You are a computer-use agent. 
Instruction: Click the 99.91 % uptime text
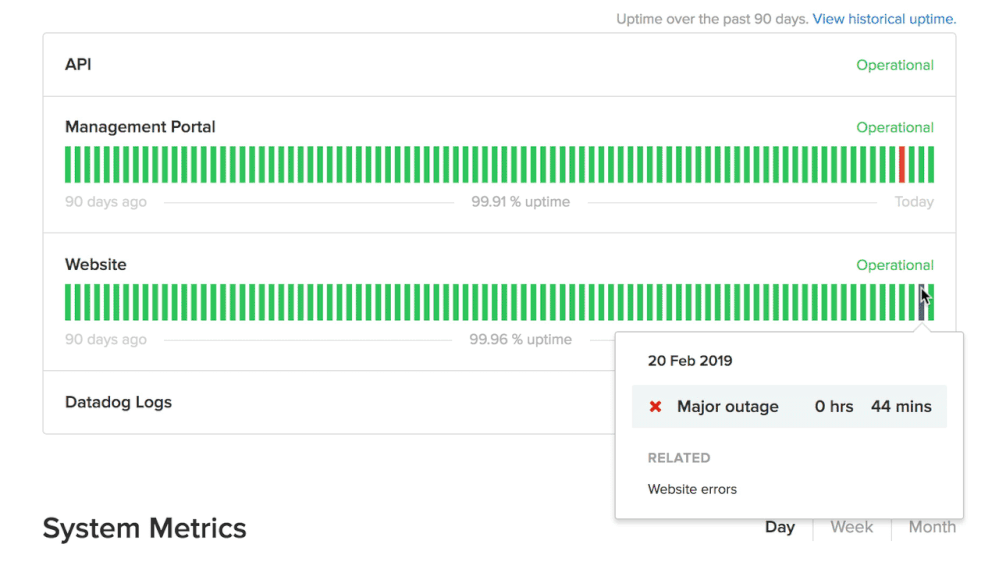[521, 202]
